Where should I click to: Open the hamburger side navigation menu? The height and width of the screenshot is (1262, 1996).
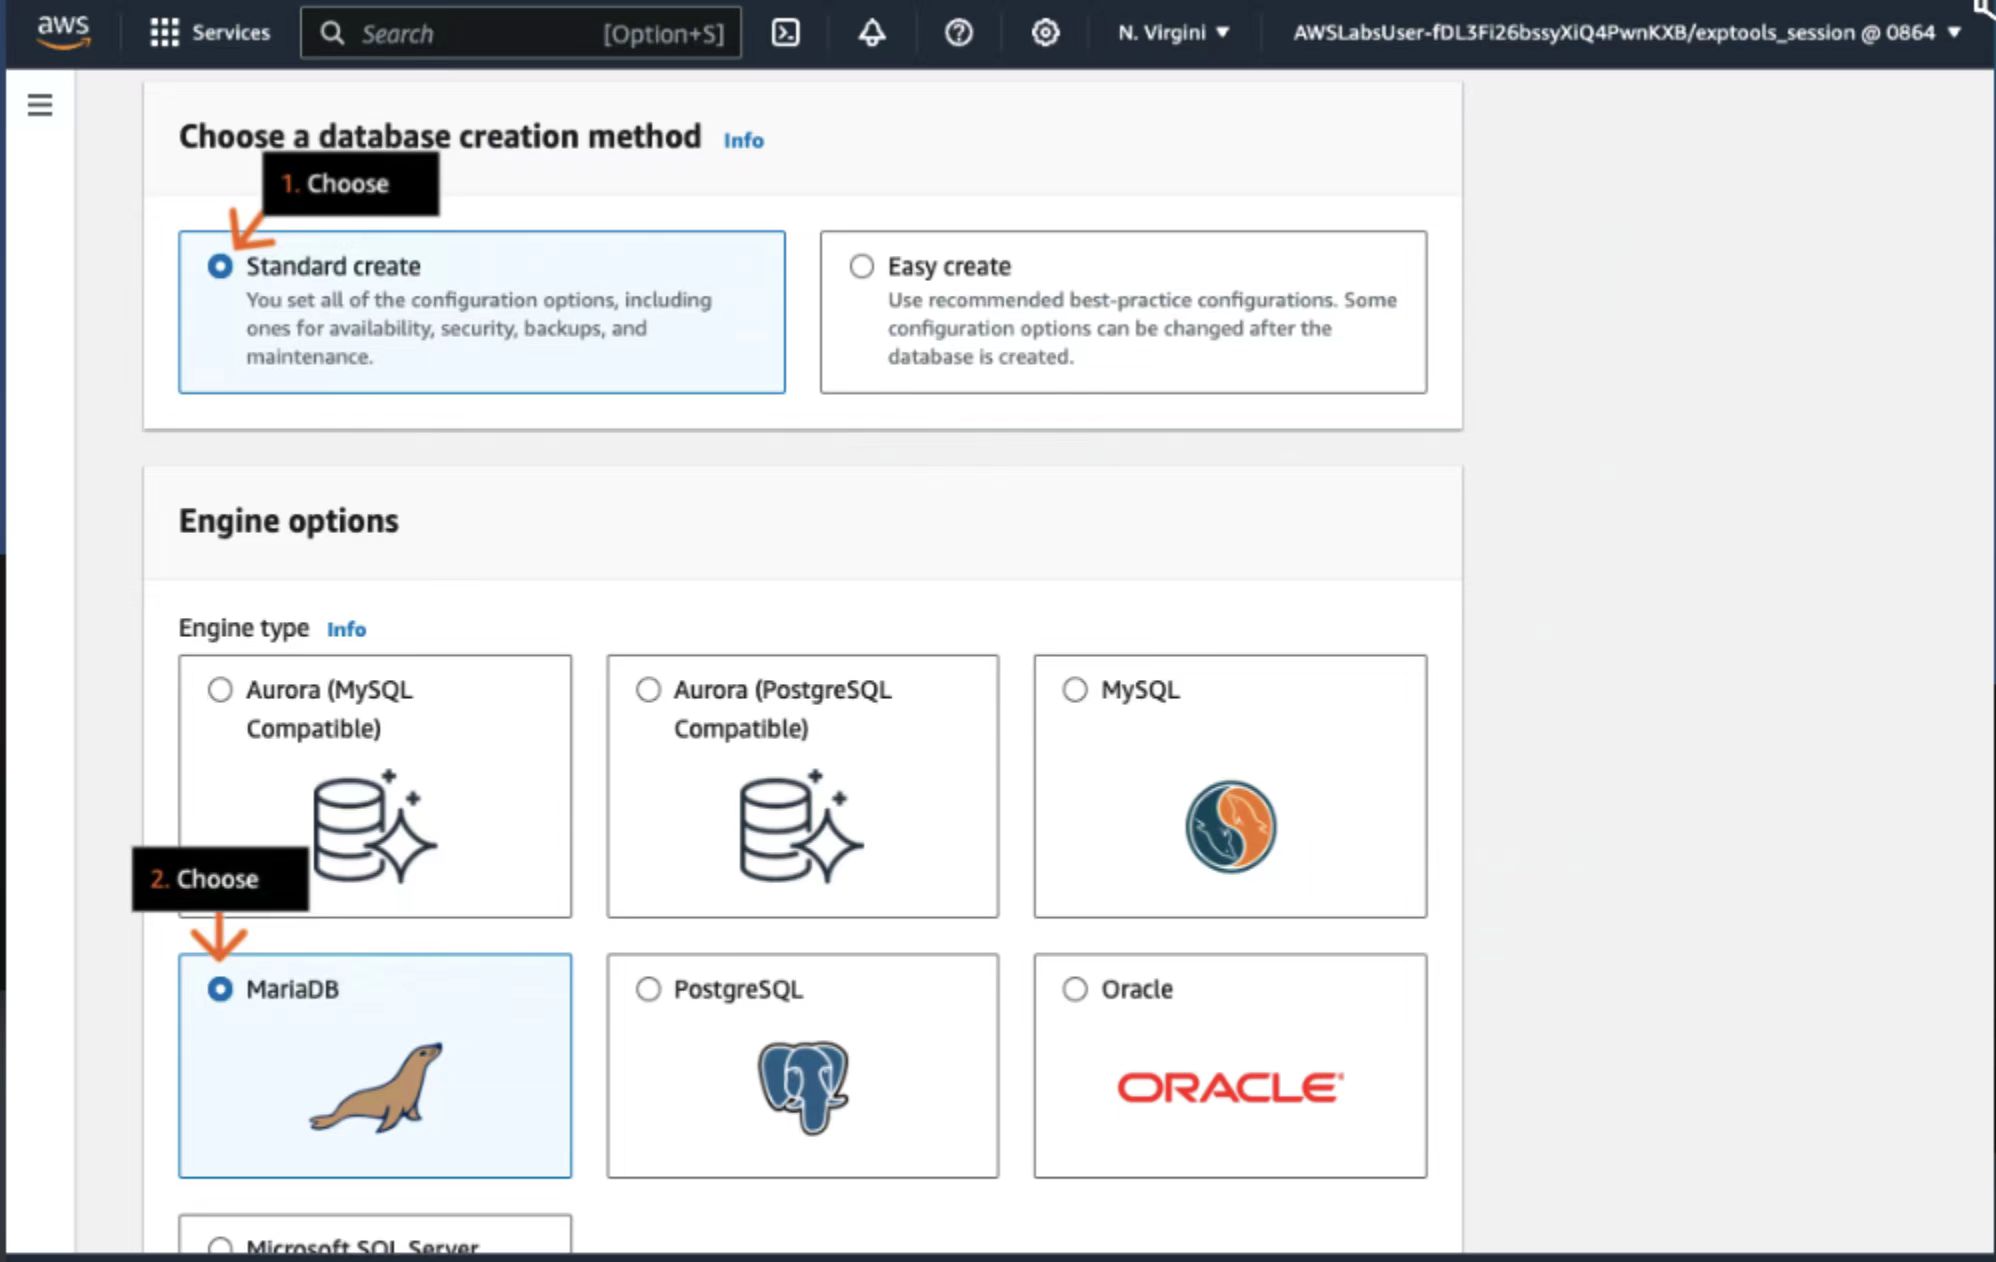[40, 105]
